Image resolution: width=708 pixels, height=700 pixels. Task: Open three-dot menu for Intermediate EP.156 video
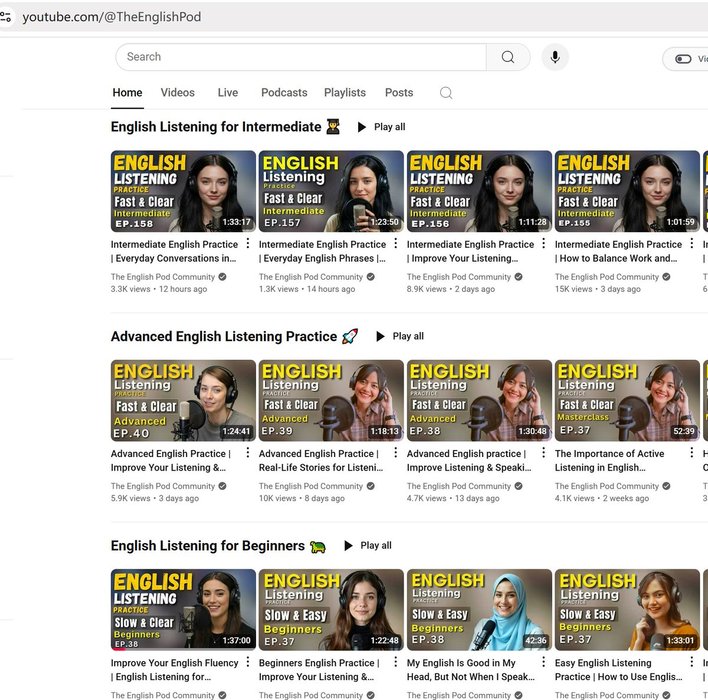[543, 244]
